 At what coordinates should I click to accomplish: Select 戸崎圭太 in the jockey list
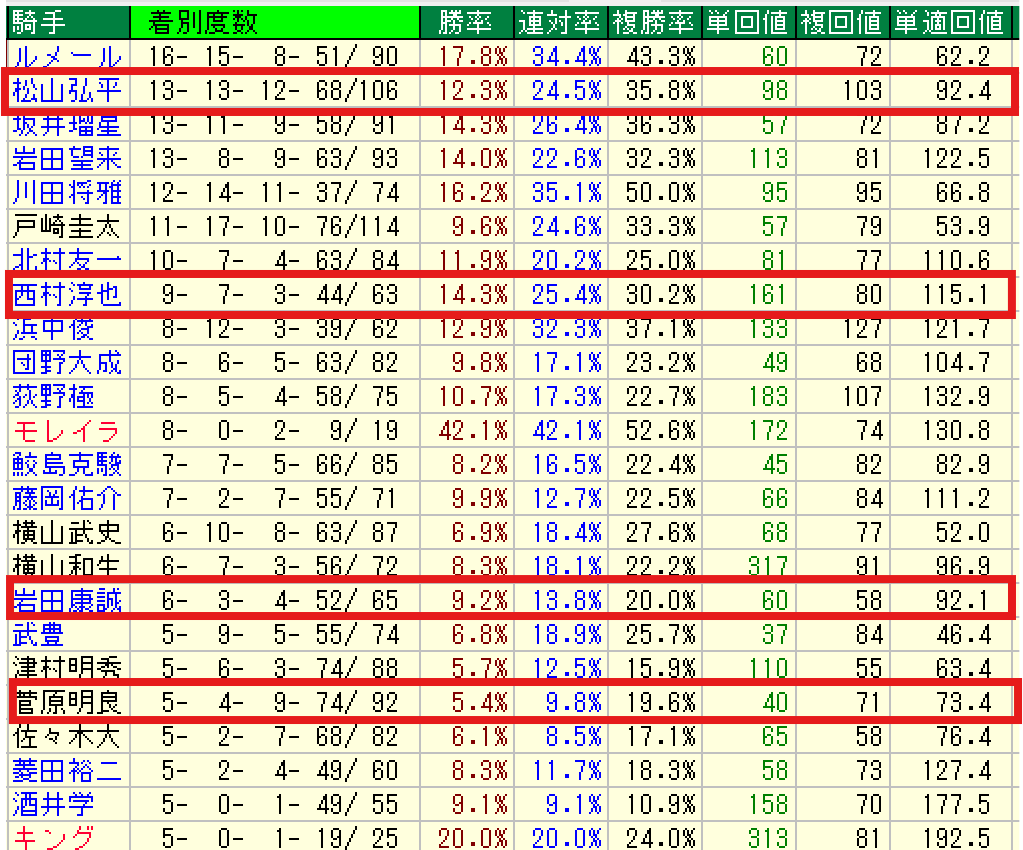(x=67, y=227)
